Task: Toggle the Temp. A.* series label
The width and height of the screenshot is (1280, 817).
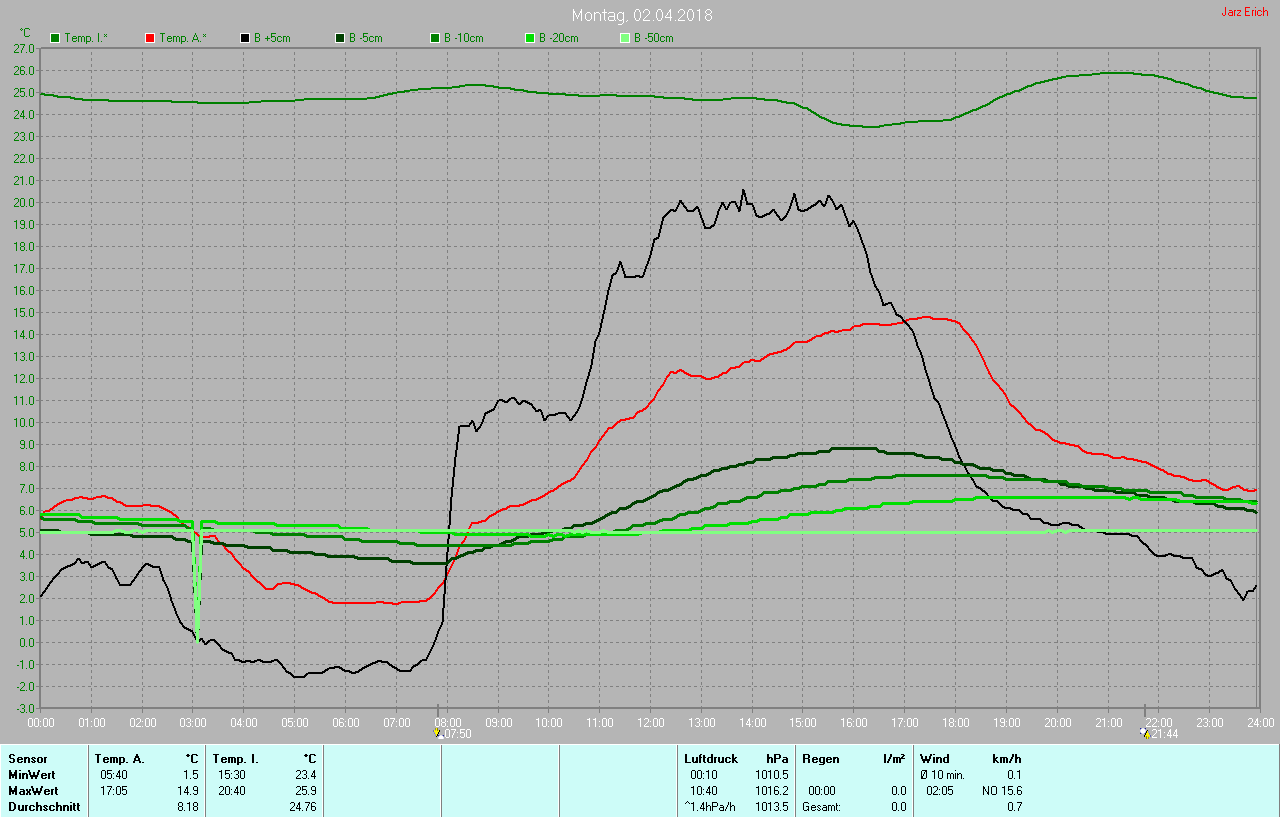Action: point(184,38)
